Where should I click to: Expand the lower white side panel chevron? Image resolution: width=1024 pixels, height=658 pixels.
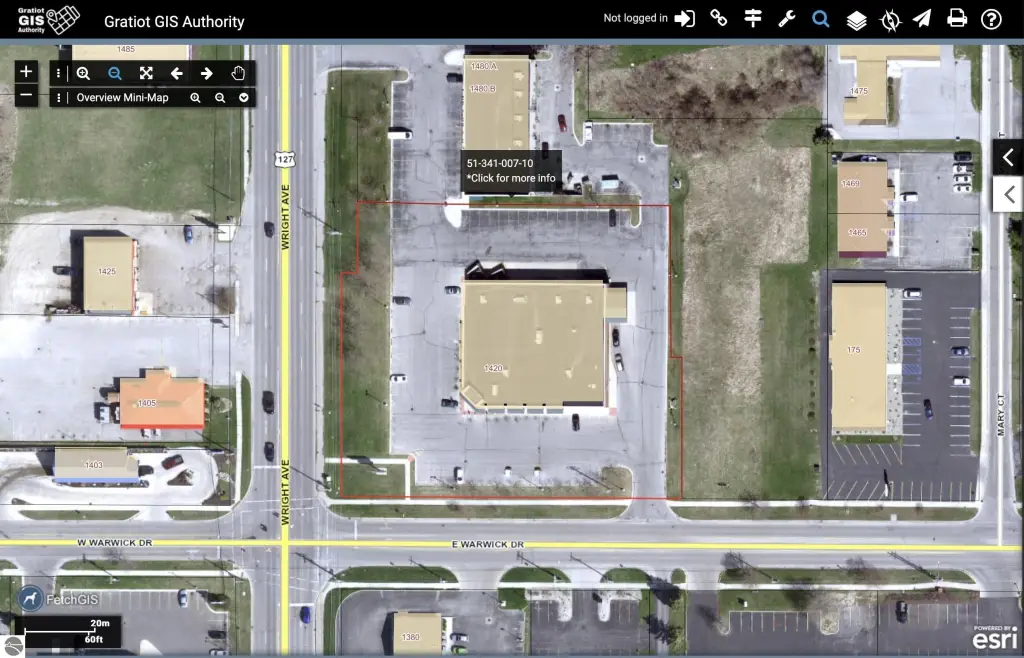pos(1008,194)
